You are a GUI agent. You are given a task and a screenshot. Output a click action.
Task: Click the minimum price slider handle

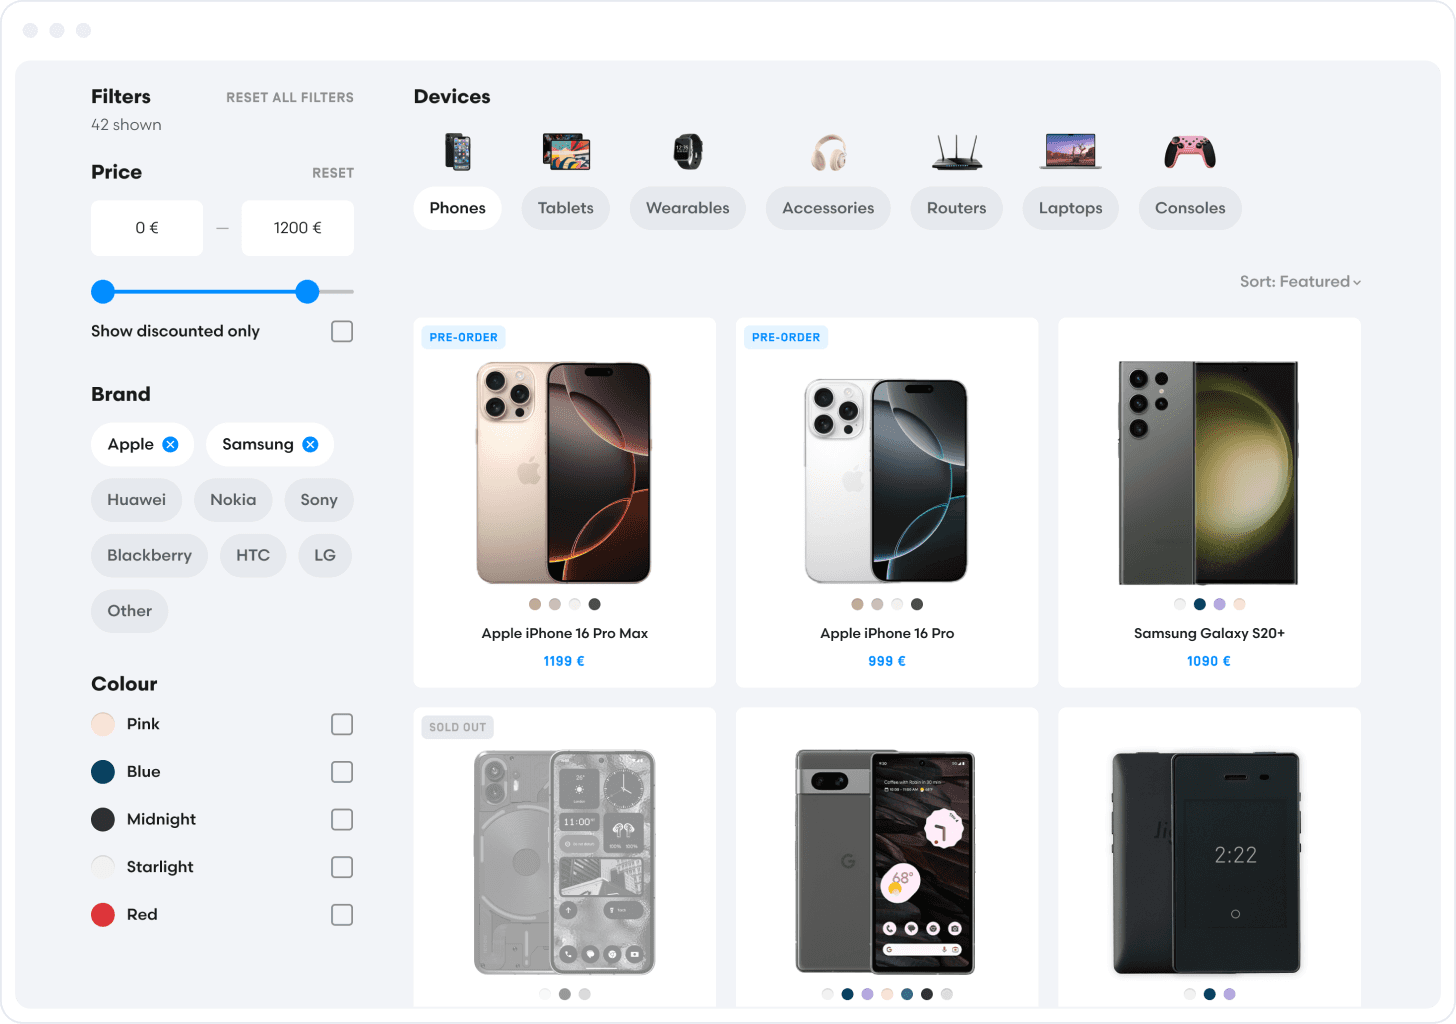point(103,292)
